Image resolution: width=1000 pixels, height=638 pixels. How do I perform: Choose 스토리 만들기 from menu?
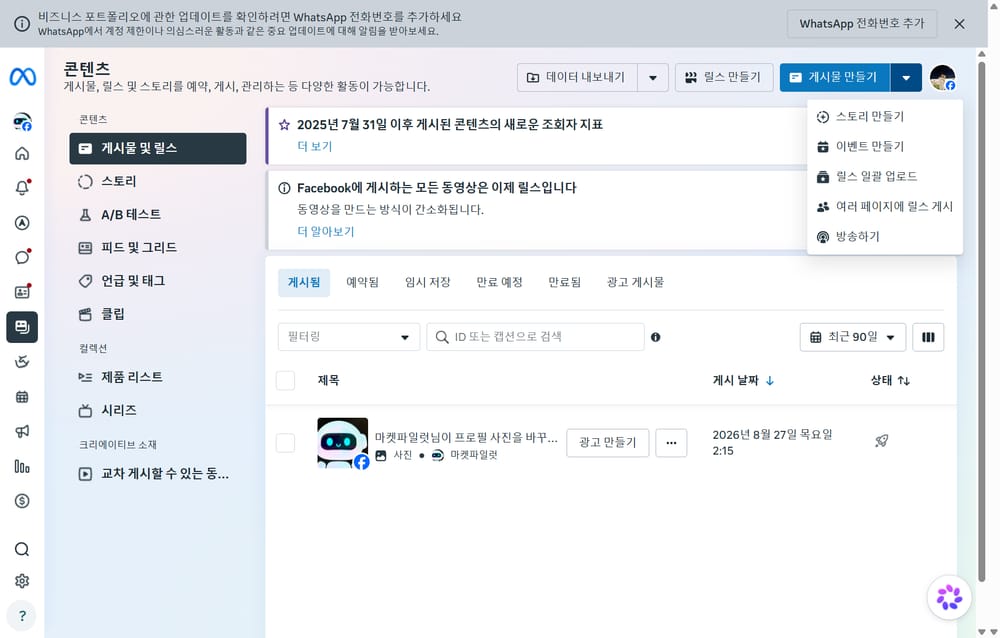[885, 117]
